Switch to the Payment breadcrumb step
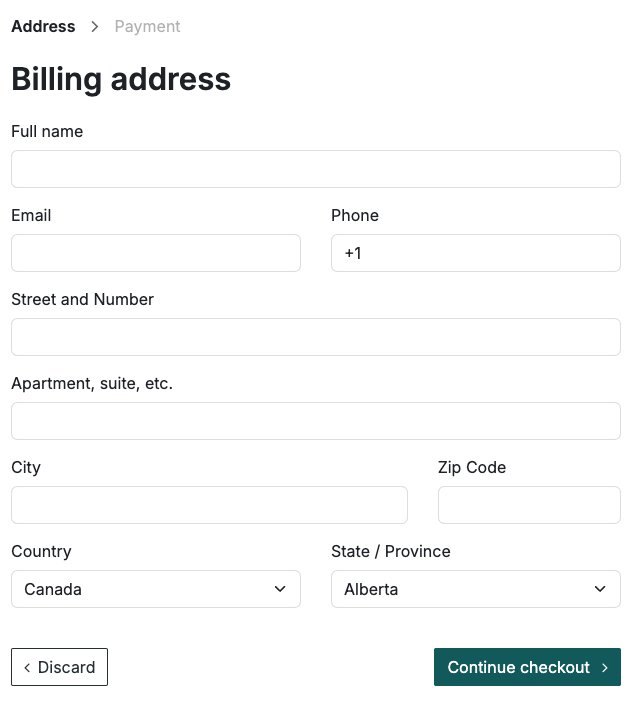The height and width of the screenshot is (710, 631). click(x=147, y=27)
